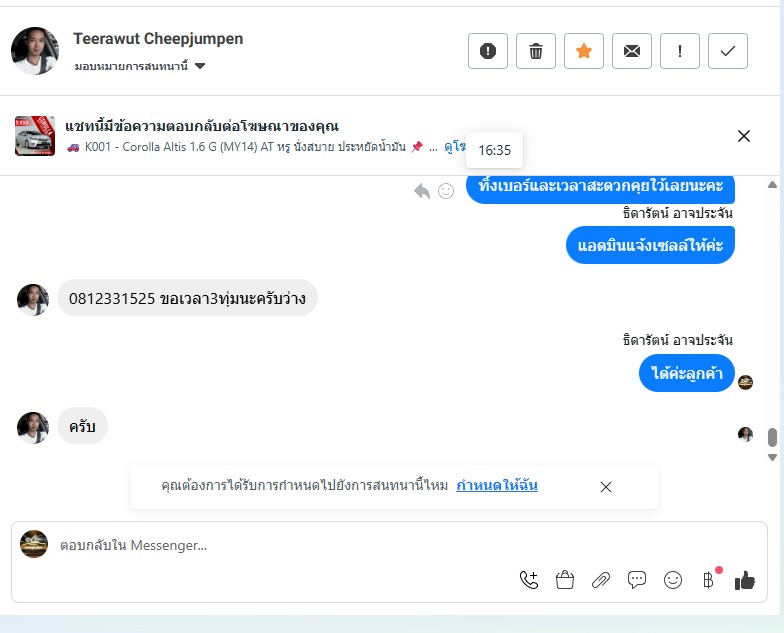Viewport: 784px width, 633px height.
Task: Click the assign to me link
Action: click(496, 486)
